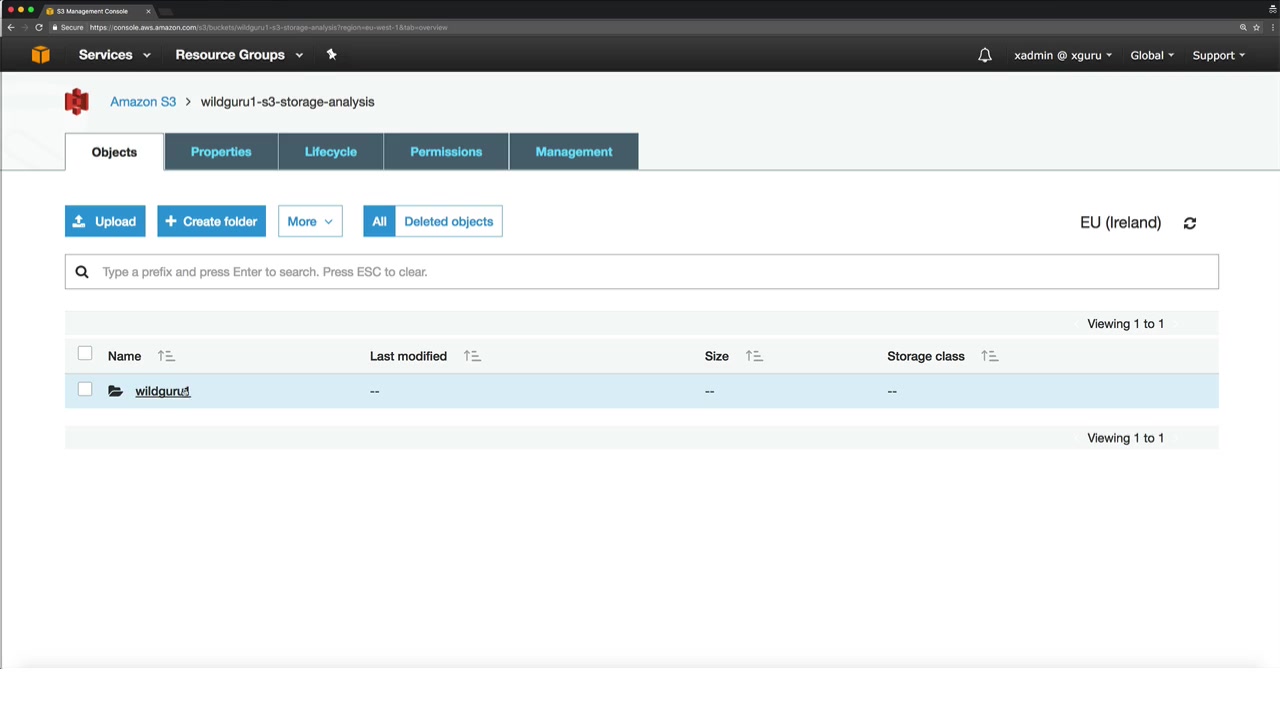Sort objects by Name using its sort icon
The width and height of the screenshot is (1280, 720).
(166, 356)
